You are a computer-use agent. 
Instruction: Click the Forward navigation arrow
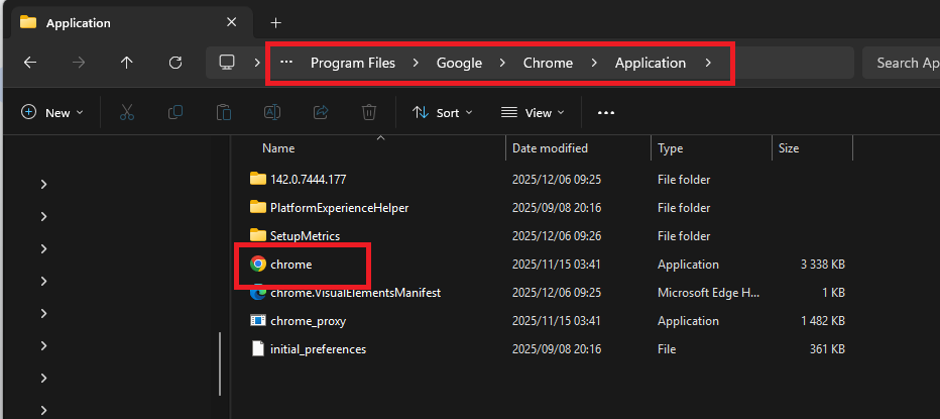79,63
